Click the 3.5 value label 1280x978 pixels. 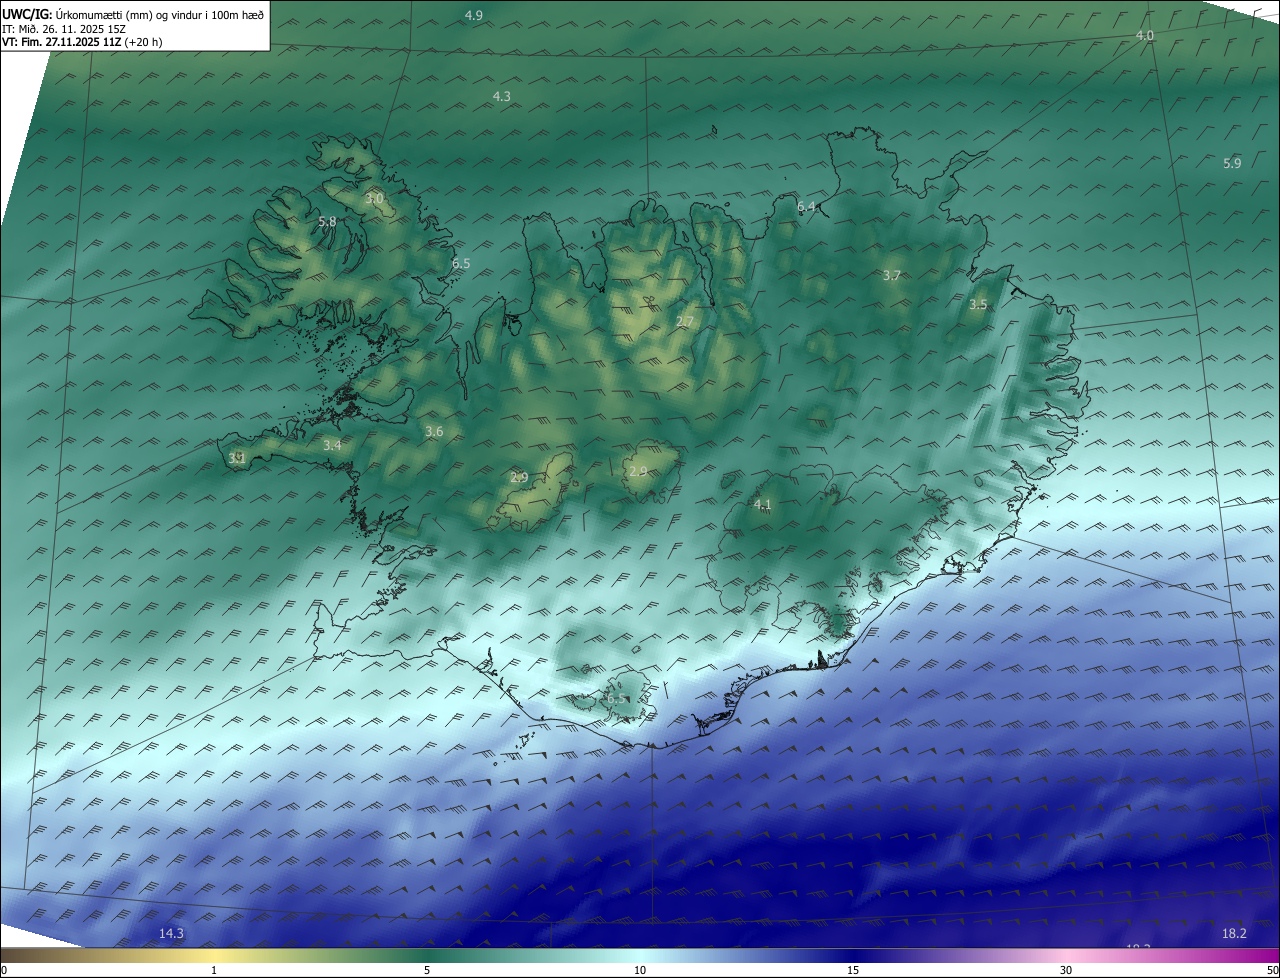[x=978, y=305]
